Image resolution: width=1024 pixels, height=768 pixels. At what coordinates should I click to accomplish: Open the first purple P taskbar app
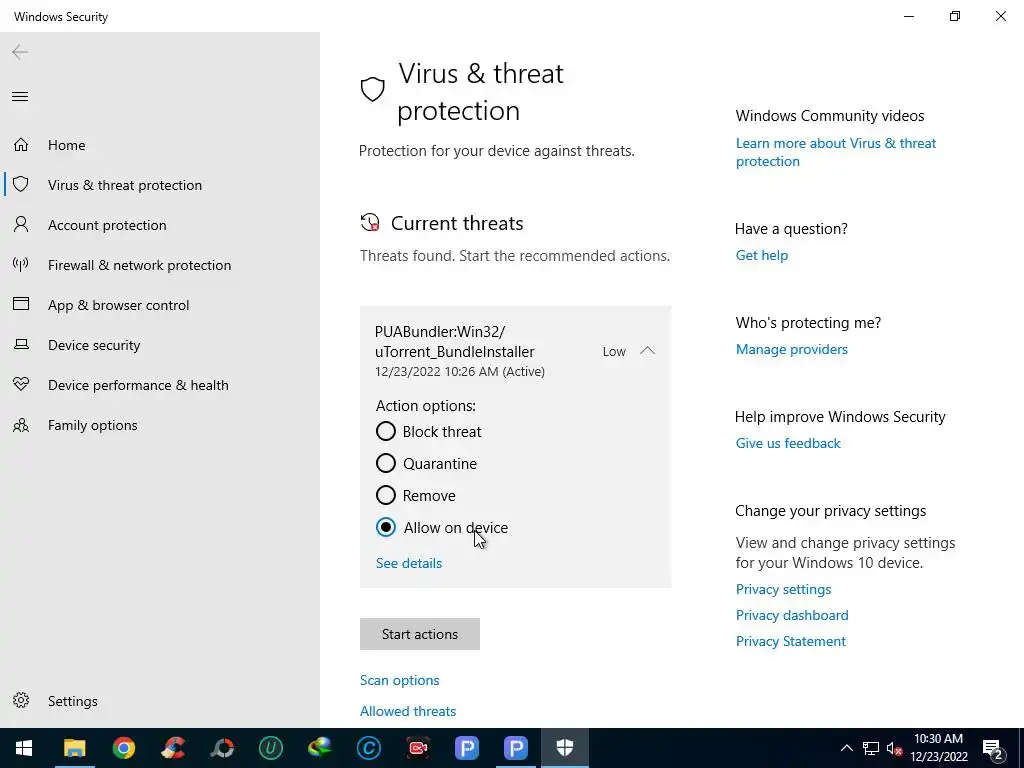coord(466,748)
